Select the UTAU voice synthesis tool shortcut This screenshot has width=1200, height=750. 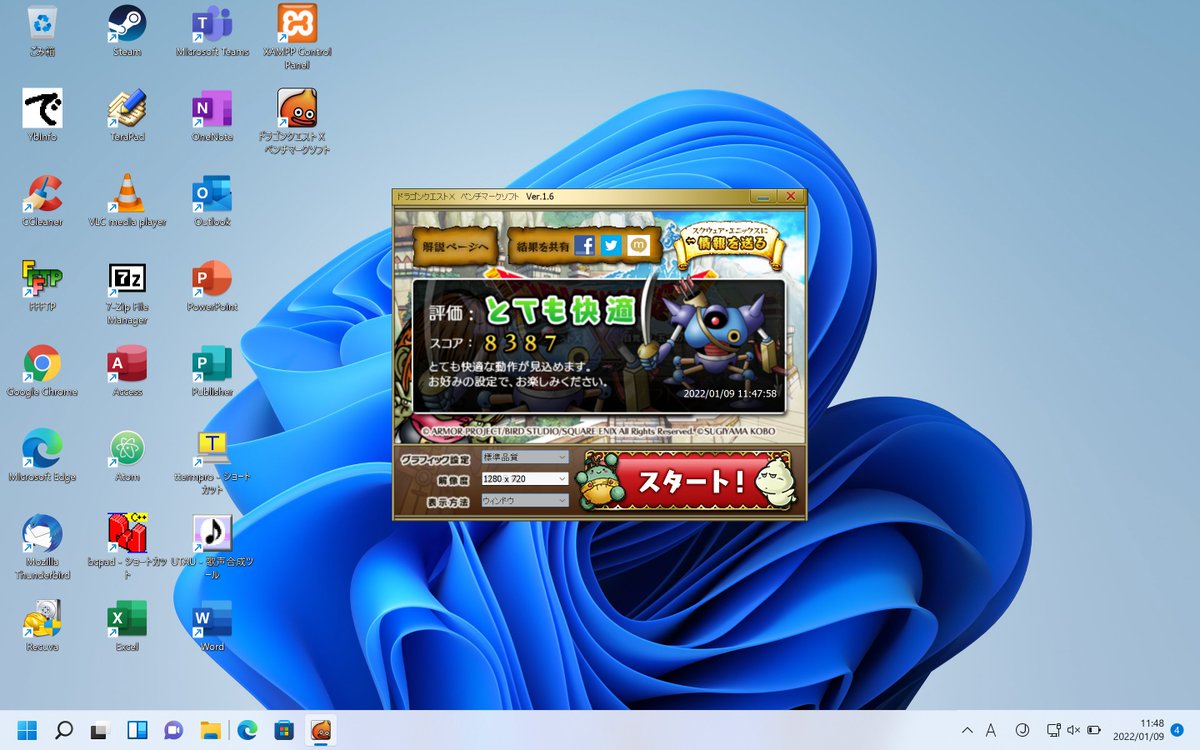[212, 547]
